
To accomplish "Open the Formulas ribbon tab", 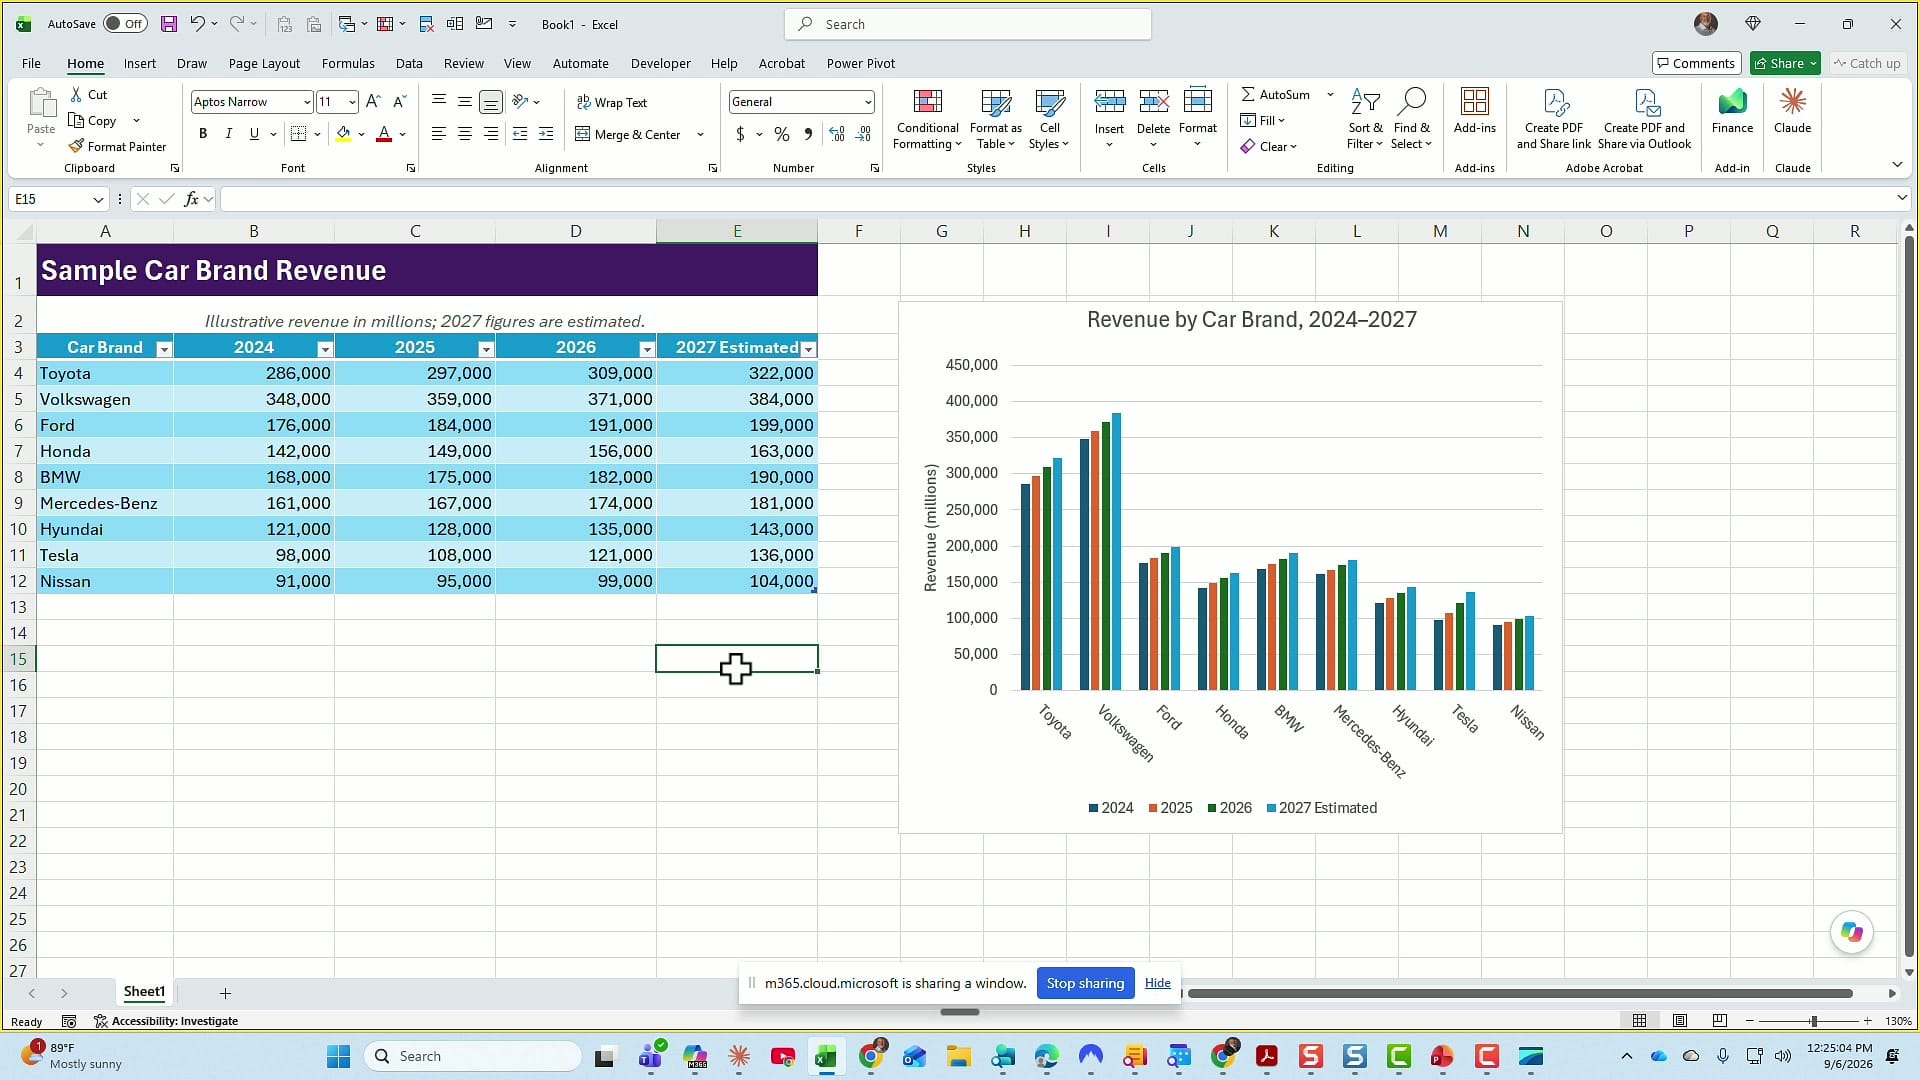I will click(348, 63).
